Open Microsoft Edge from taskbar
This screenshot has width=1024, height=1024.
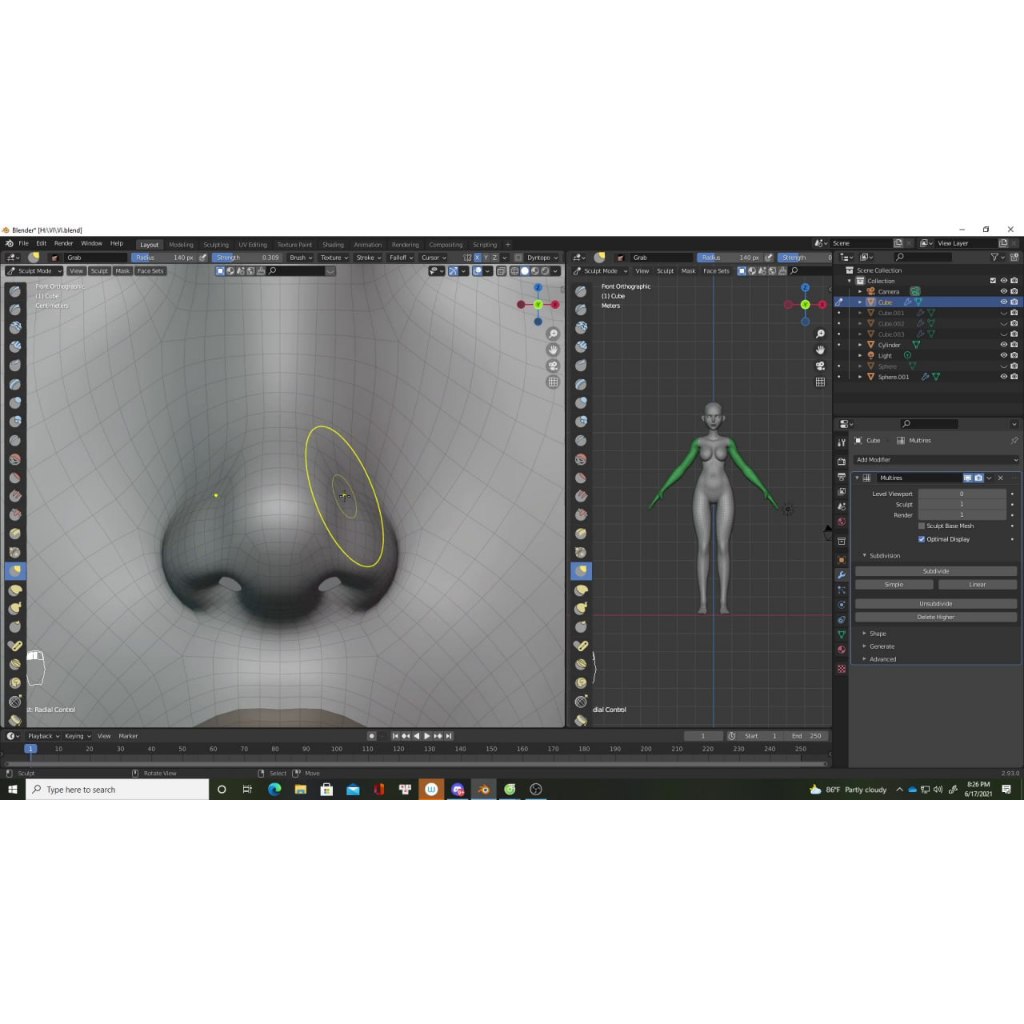(x=274, y=790)
